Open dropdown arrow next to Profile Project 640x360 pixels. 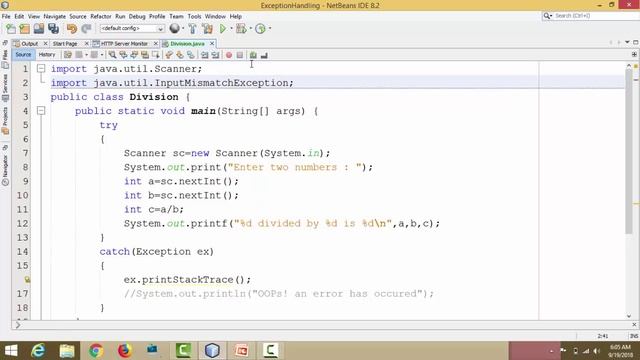(270, 28)
